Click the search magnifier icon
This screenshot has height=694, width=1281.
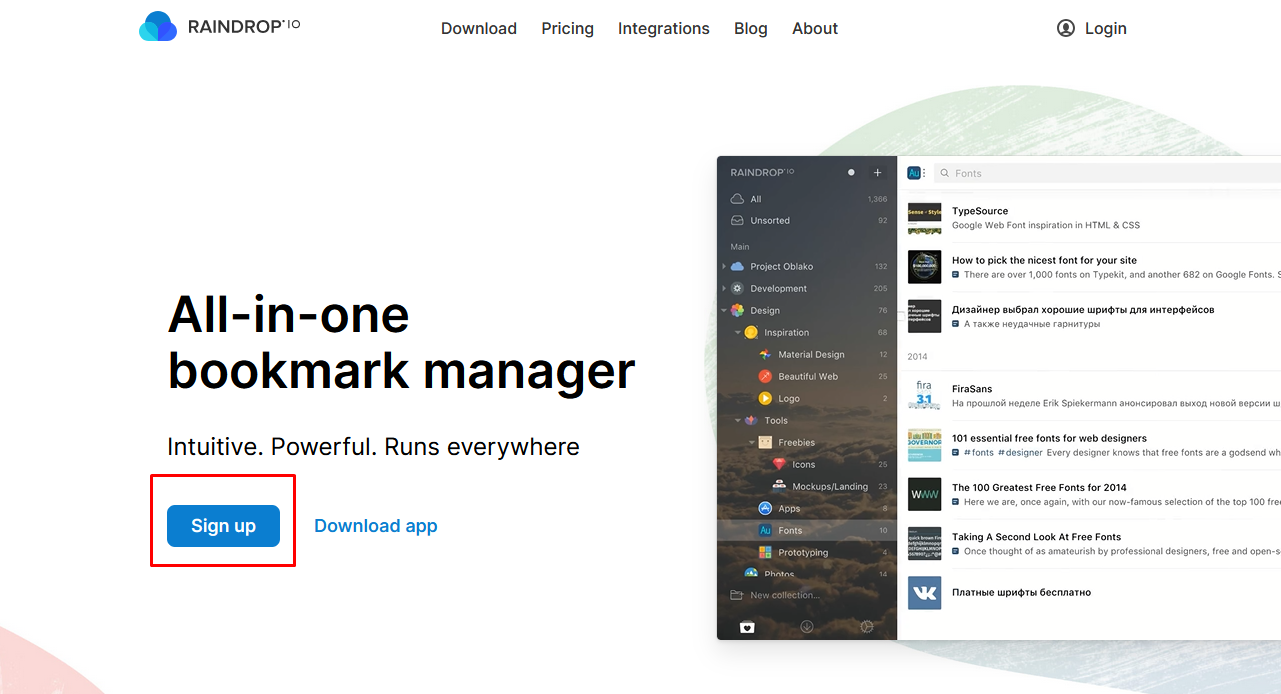coord(944,173)
